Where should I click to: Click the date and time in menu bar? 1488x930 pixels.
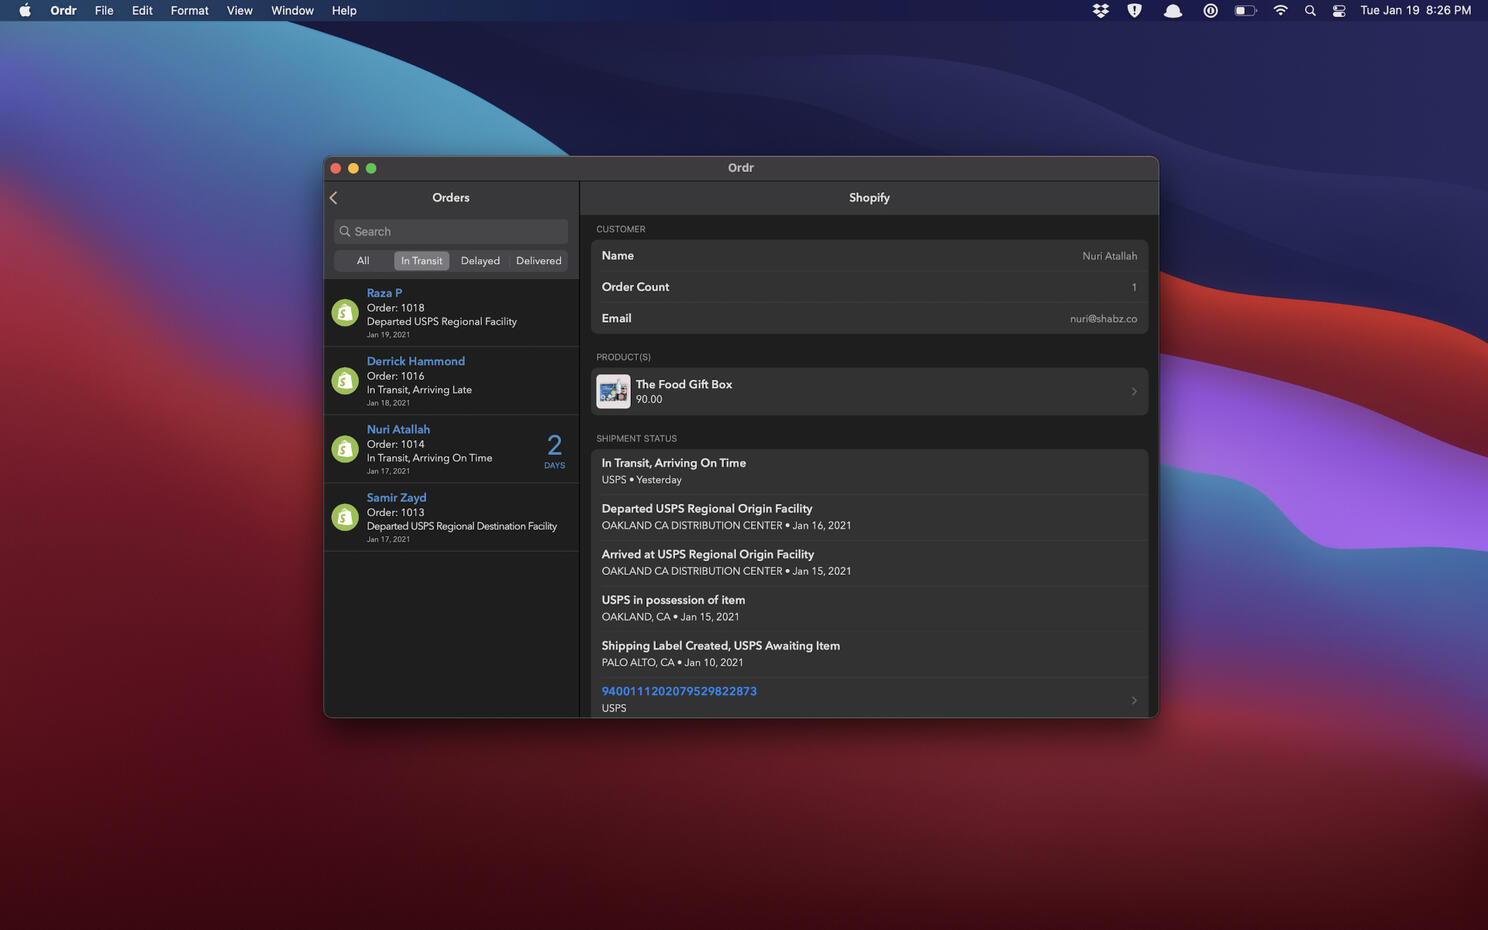point(1416,10)
